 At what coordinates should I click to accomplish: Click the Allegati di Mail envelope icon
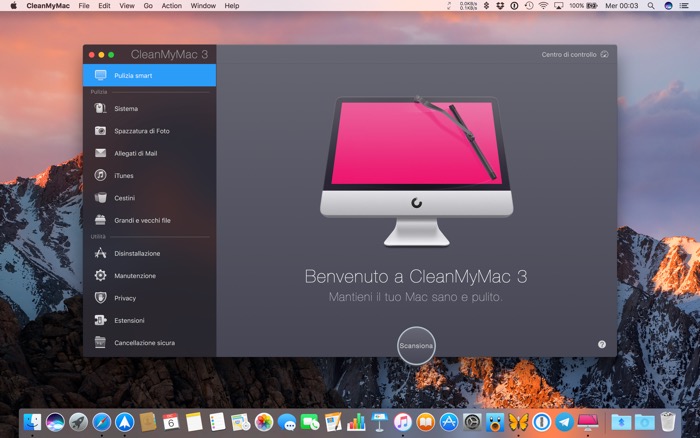[x=100, y=153]
